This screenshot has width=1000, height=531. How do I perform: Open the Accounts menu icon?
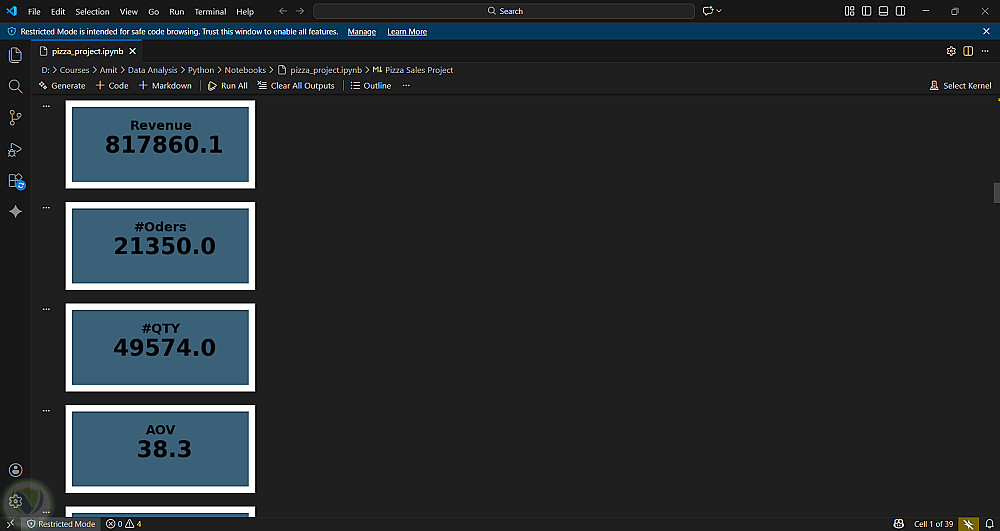[15, 470]
